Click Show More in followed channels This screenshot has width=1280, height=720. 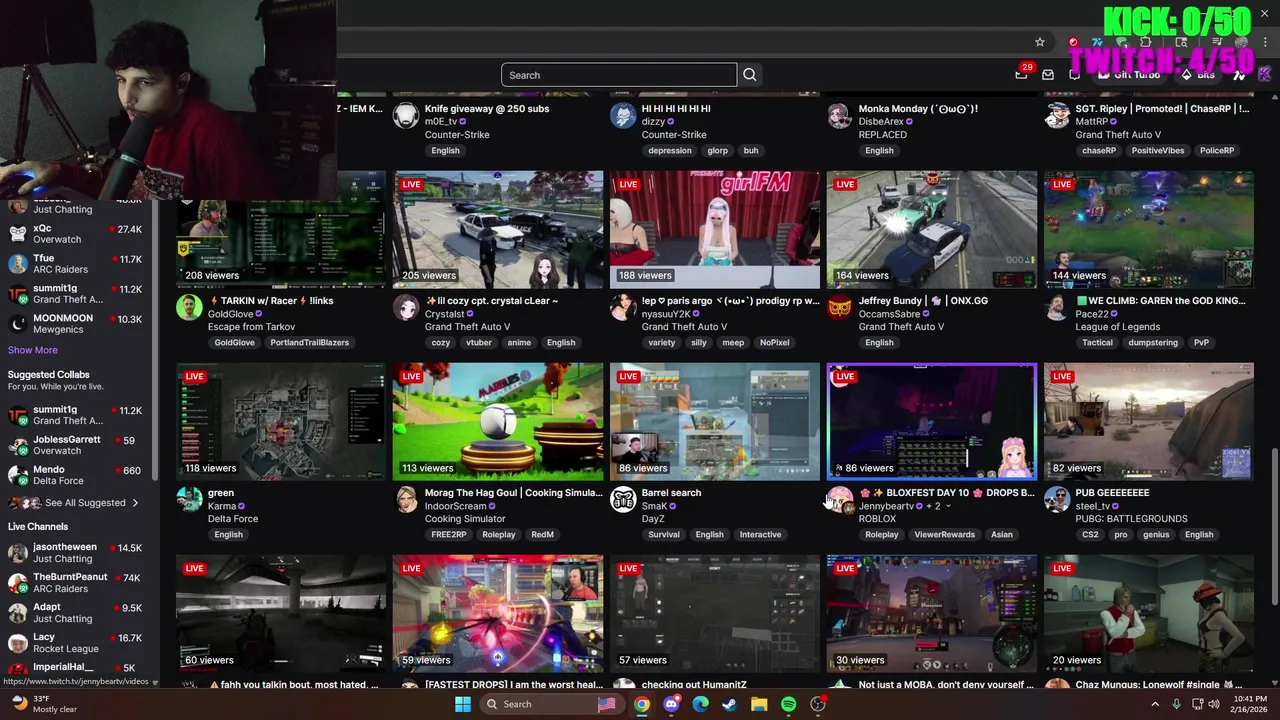33,350
